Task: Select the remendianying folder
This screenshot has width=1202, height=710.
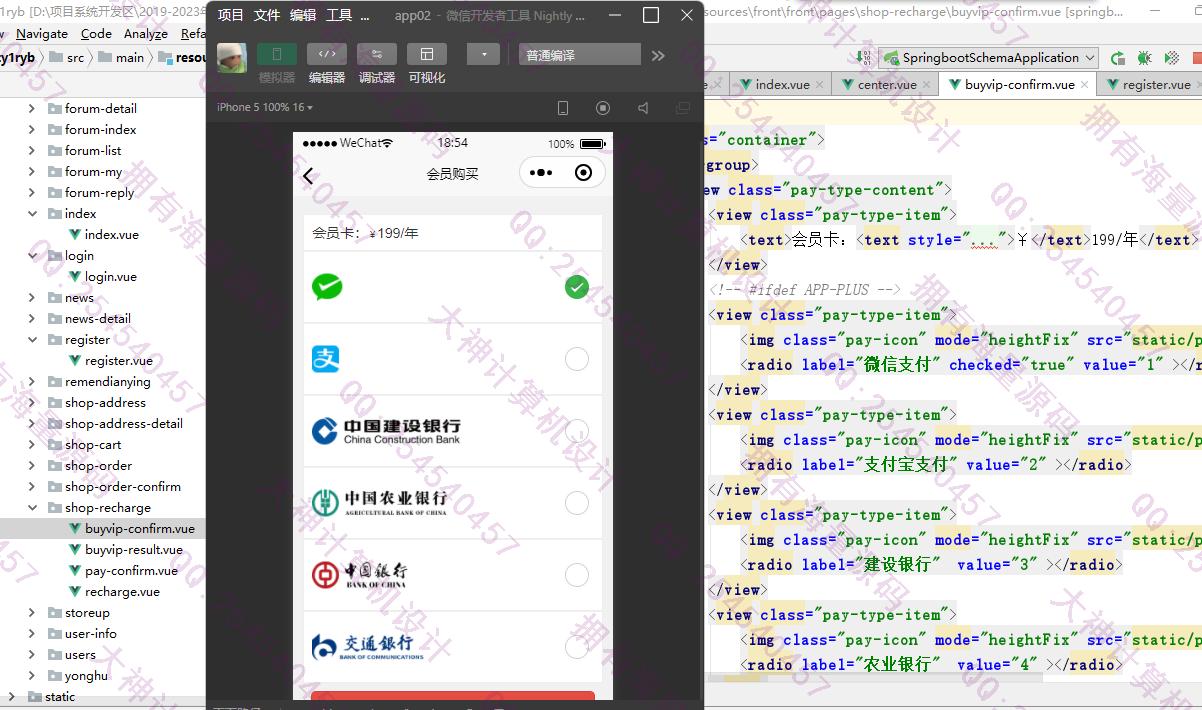Action: click(x=98, y=381)
